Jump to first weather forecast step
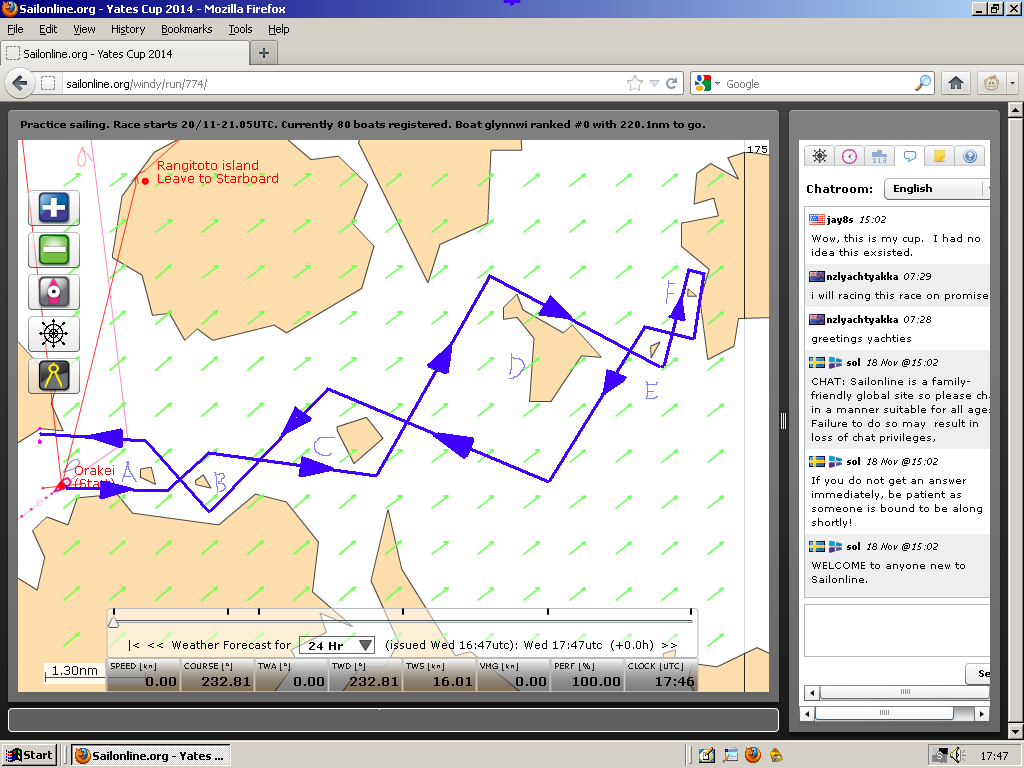Image resolution: width=1024 pixels, height=768 pixels. (x=133, y=645)
